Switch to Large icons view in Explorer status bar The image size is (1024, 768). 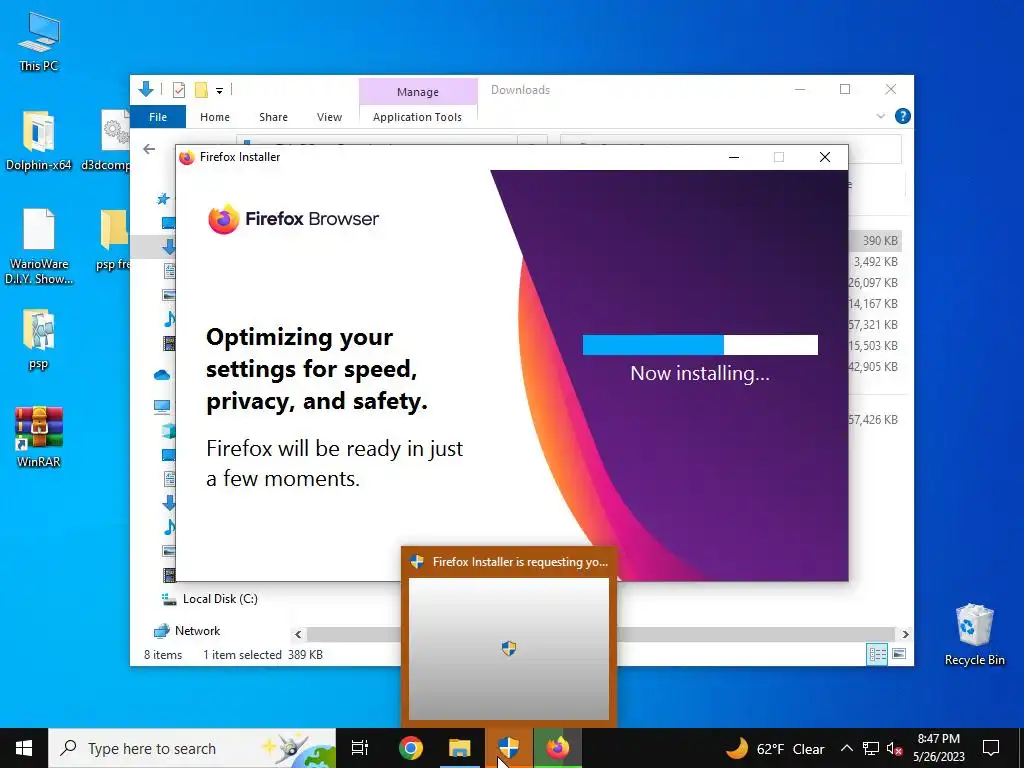[899, 654]
